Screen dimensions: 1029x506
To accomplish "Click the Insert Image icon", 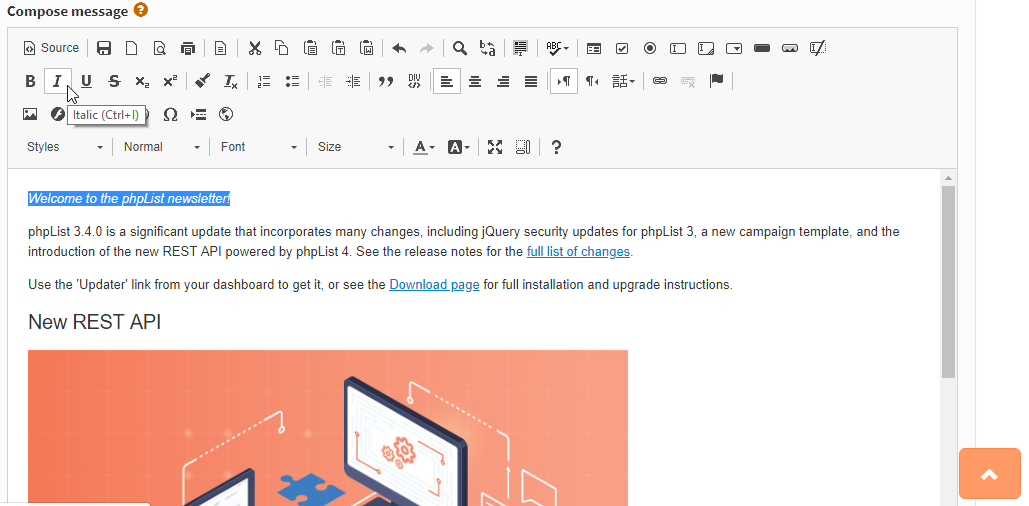I will pyautogui.click(x=30, y=115).
